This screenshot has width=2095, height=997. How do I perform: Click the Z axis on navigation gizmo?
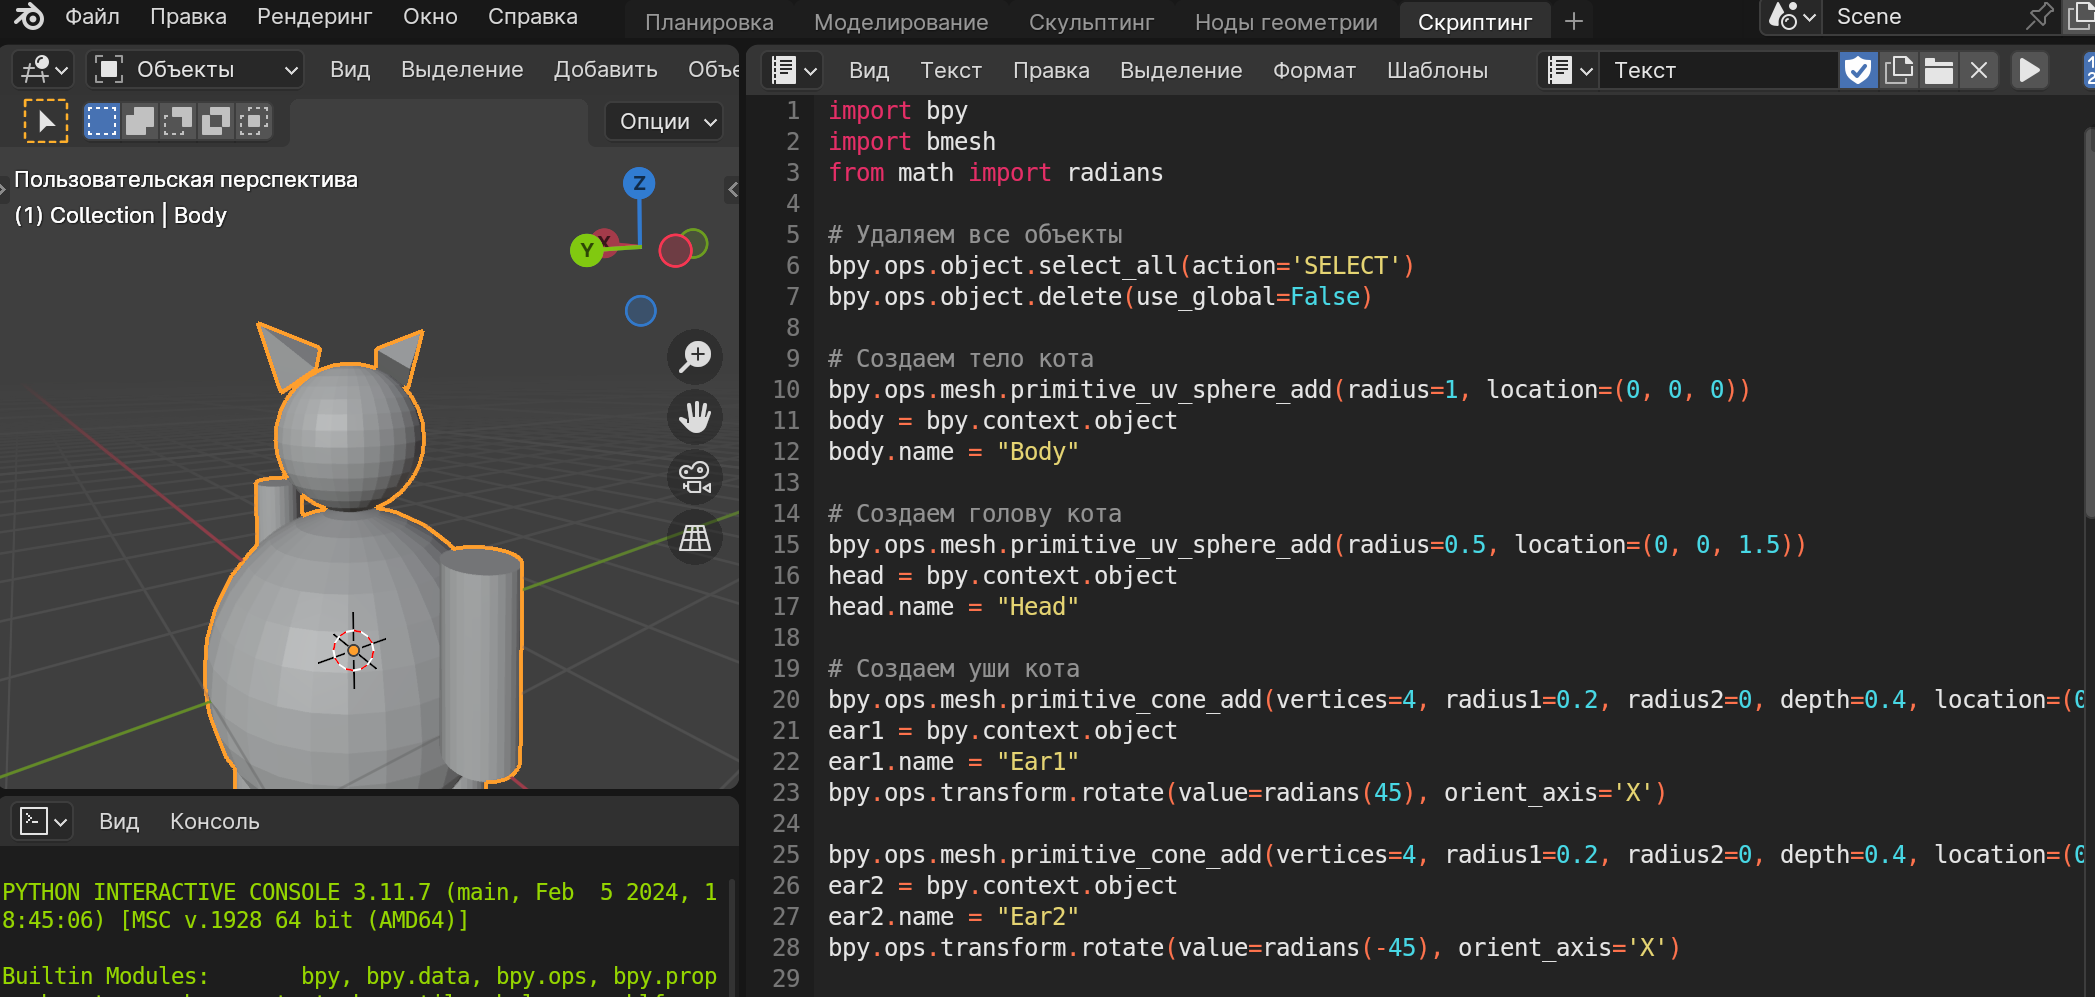click(x=639, y=183)
